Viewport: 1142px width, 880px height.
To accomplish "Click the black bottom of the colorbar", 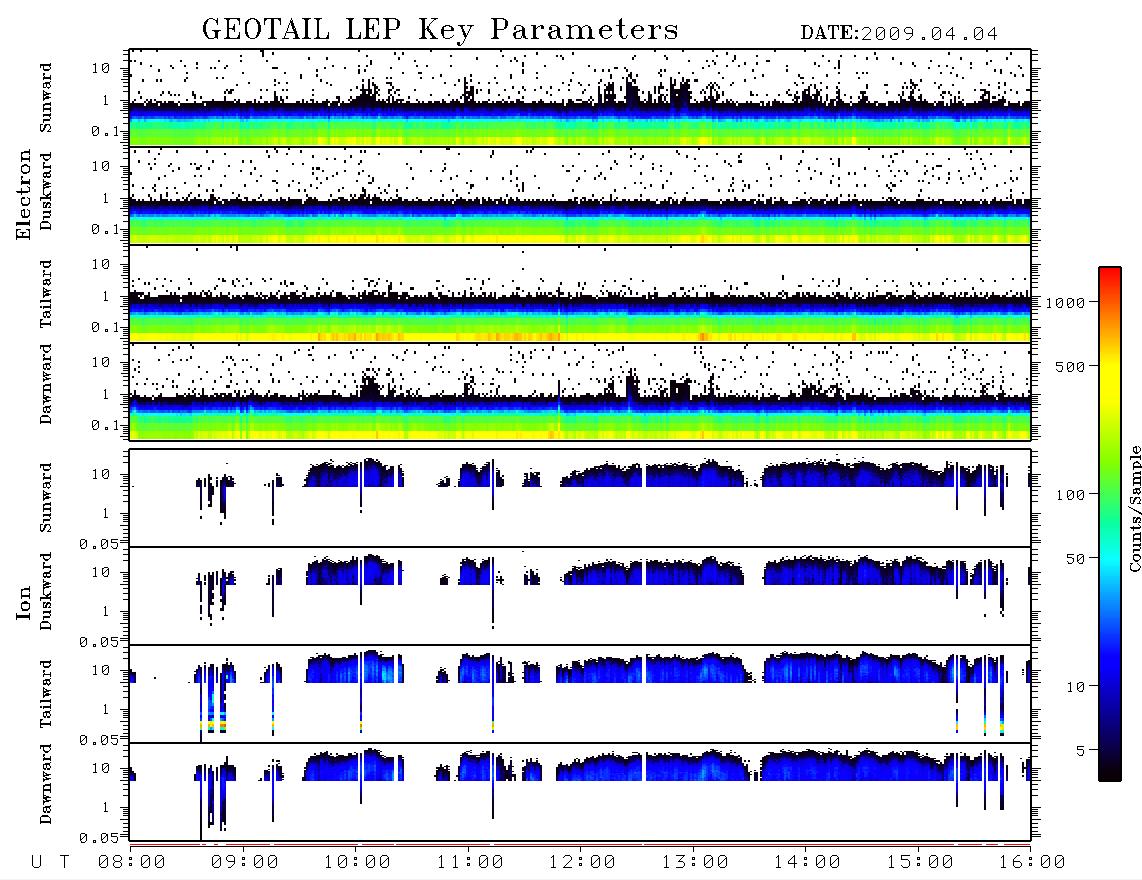I will click(x=1110, y=774).
